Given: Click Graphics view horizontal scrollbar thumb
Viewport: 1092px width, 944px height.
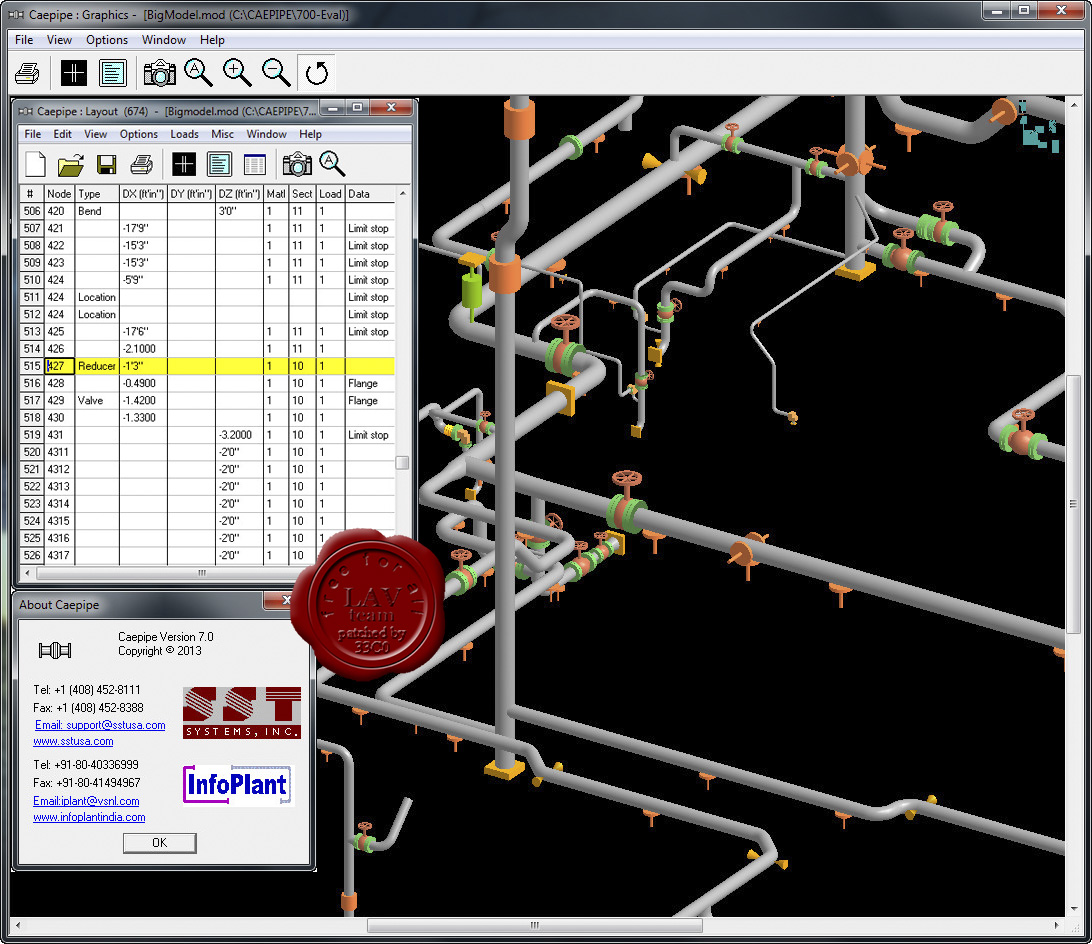Looking at the screenshot, I should pos(534,925).
